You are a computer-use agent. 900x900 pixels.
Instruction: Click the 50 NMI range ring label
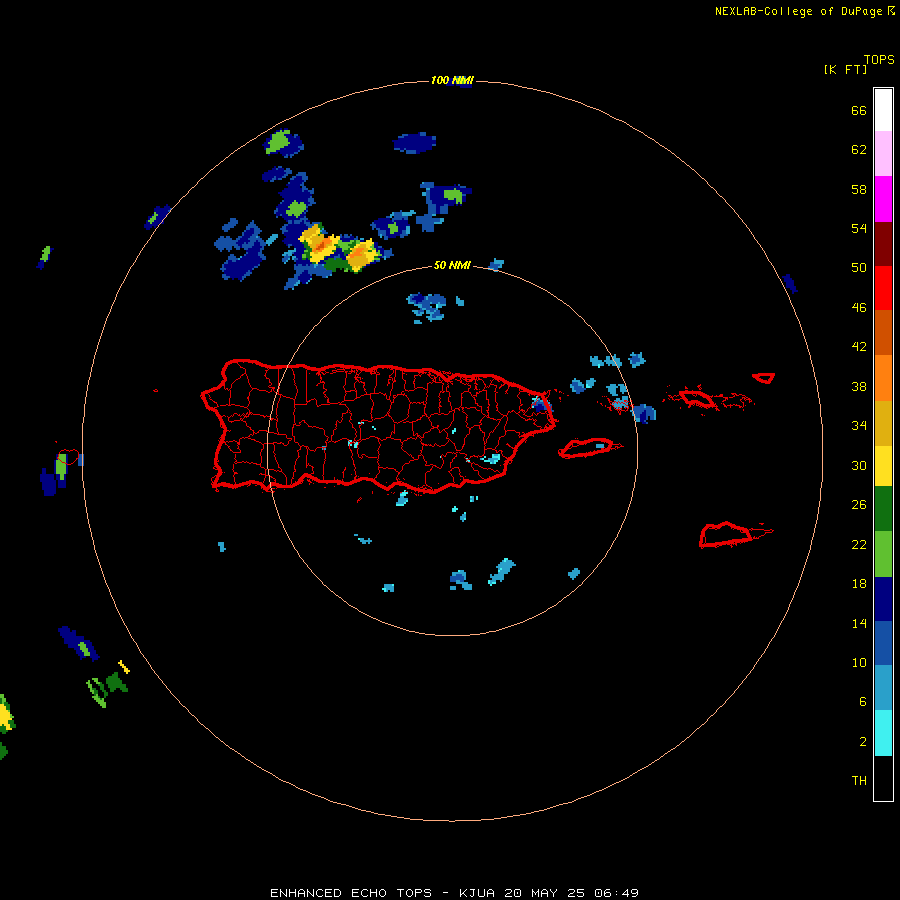452,265
